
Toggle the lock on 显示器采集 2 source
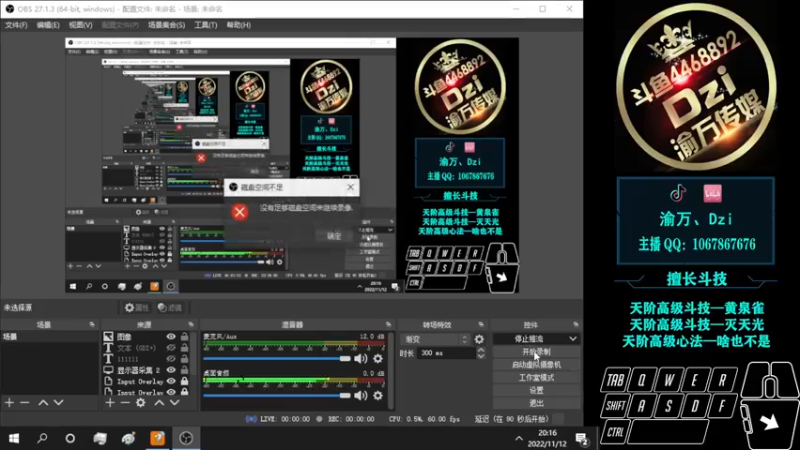(x=184, y=370)
